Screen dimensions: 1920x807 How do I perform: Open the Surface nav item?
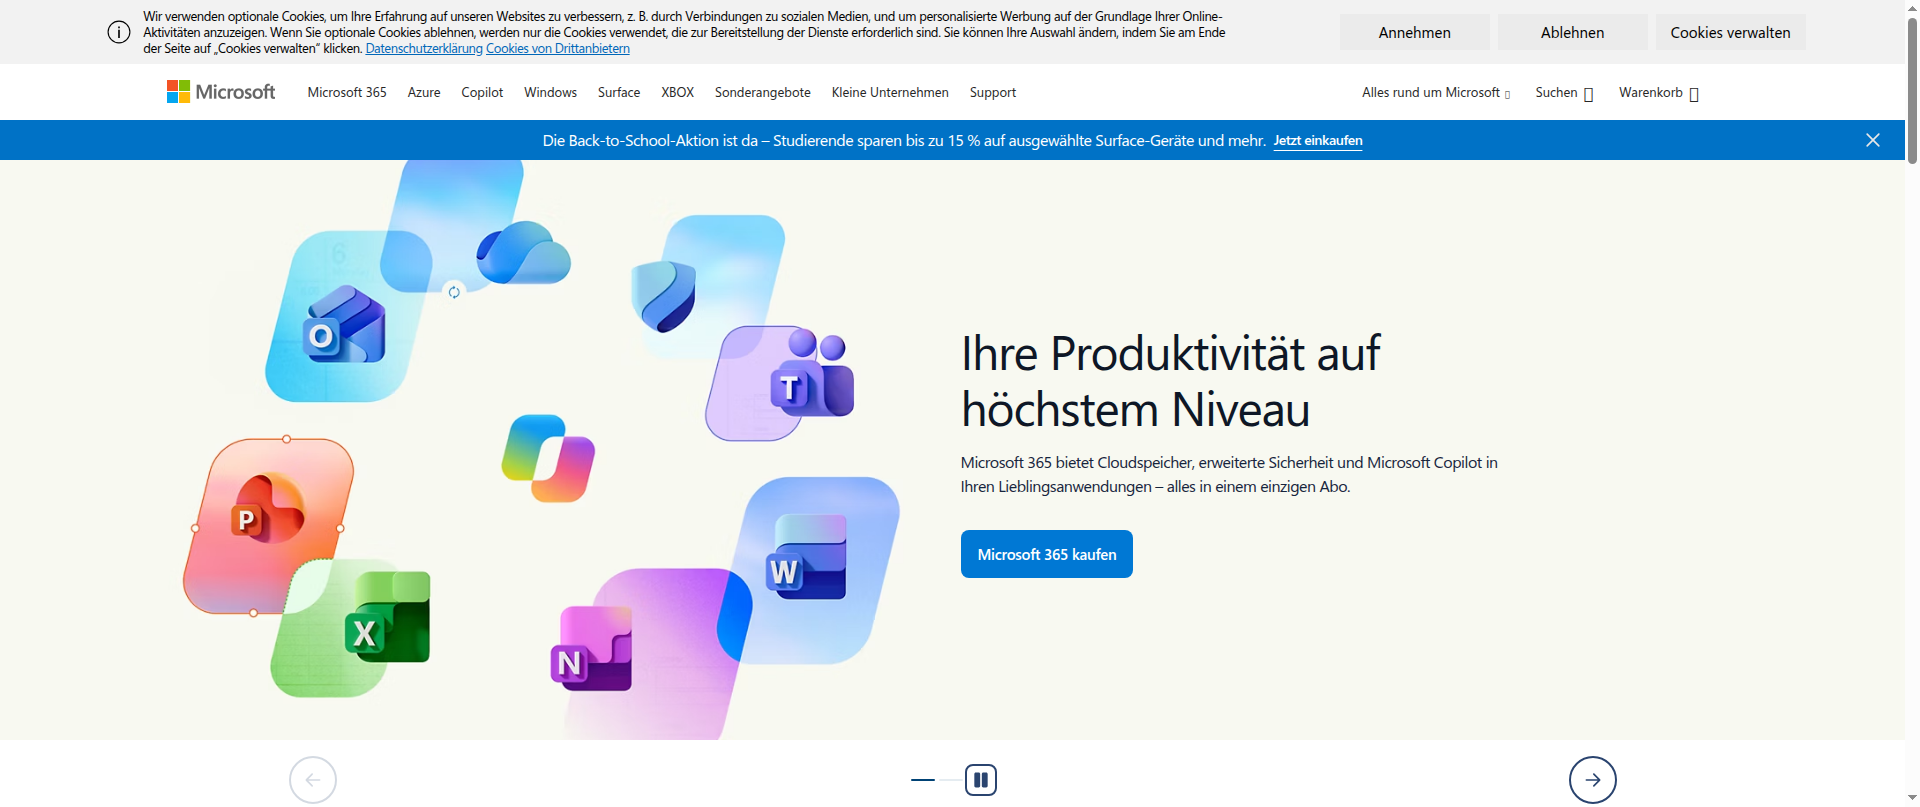pos(619,92)
